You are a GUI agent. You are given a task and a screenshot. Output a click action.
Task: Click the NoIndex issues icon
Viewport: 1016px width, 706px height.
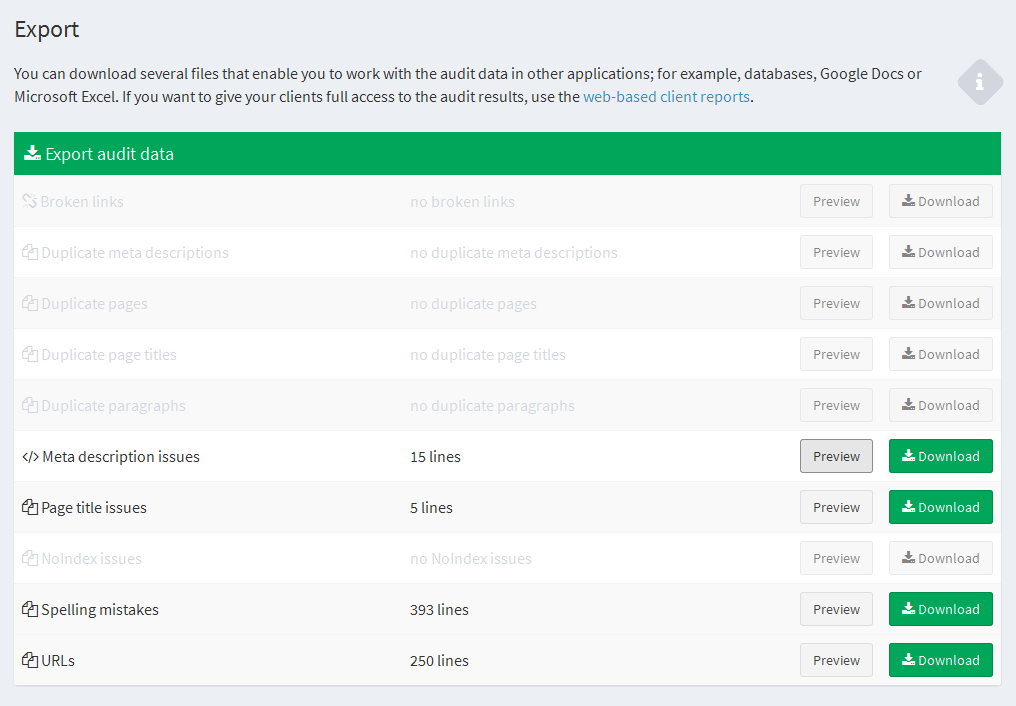tap(28, 558)
